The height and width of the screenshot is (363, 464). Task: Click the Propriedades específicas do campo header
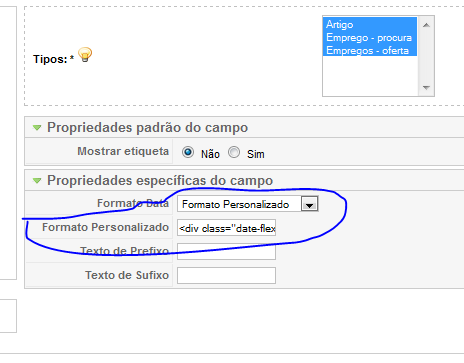tap(160, 181)
